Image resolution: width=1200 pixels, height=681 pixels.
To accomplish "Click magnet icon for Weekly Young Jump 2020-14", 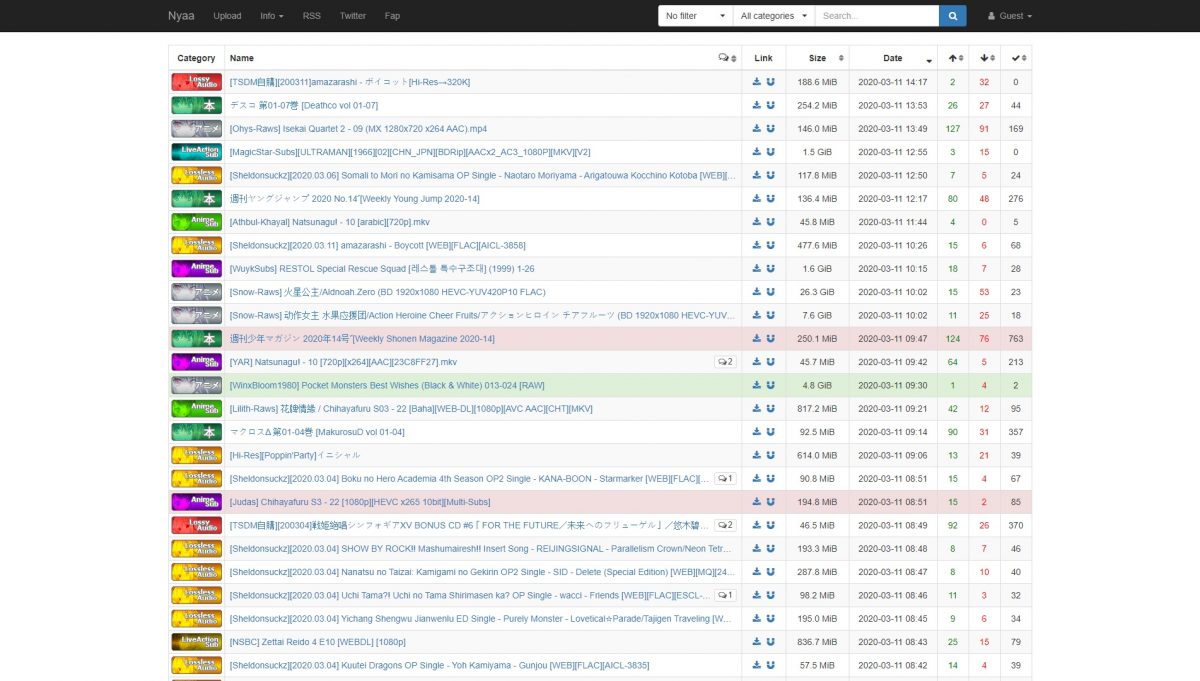I will pos(771,199).
